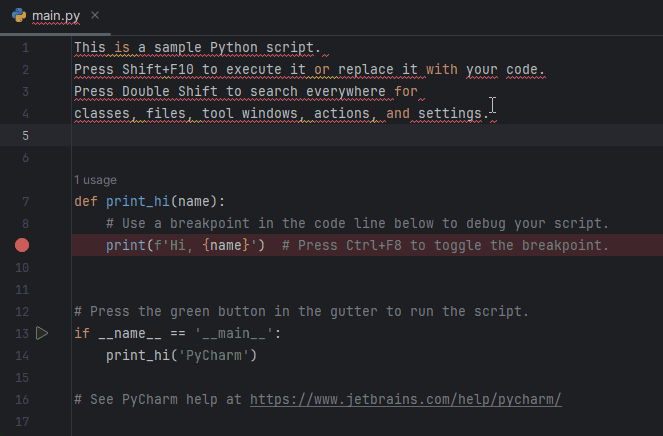
Task: Click the Python file icon on main.py tab
Action: point(19,15)
